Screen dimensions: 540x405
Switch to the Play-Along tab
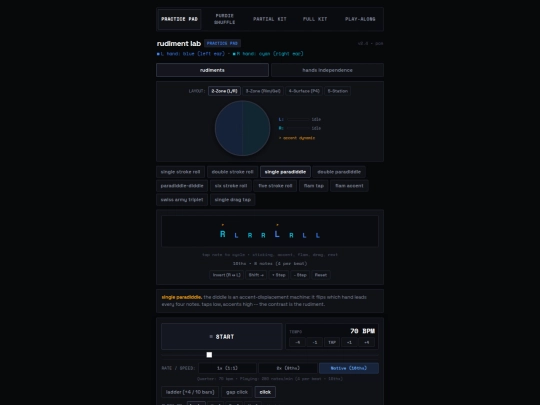pos(360,19)
